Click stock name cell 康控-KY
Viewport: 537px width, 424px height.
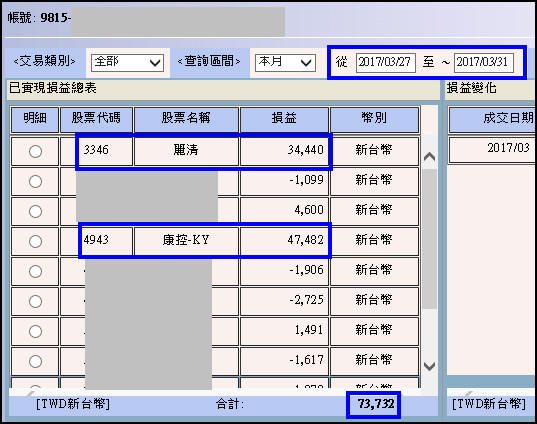(x=186, y=241)
